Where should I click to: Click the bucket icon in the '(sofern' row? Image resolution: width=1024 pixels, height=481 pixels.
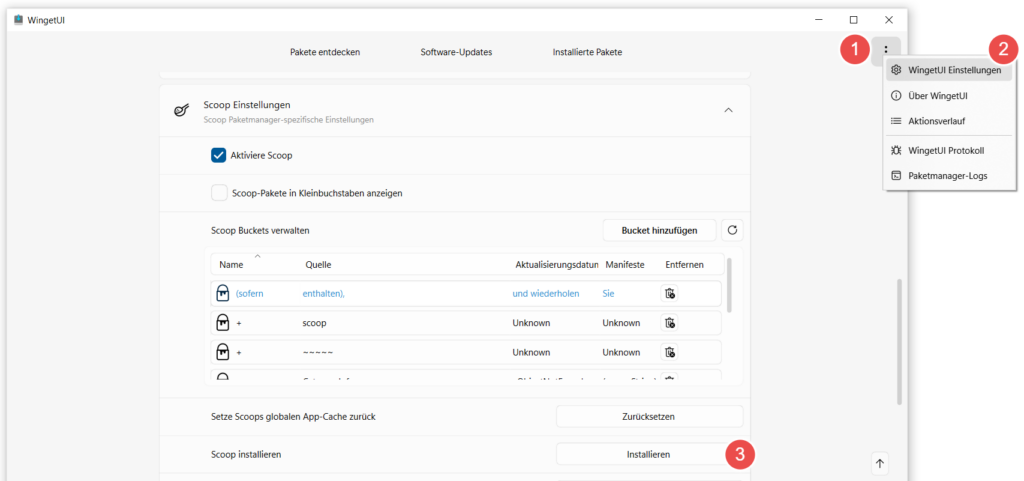tap(223, 294)
